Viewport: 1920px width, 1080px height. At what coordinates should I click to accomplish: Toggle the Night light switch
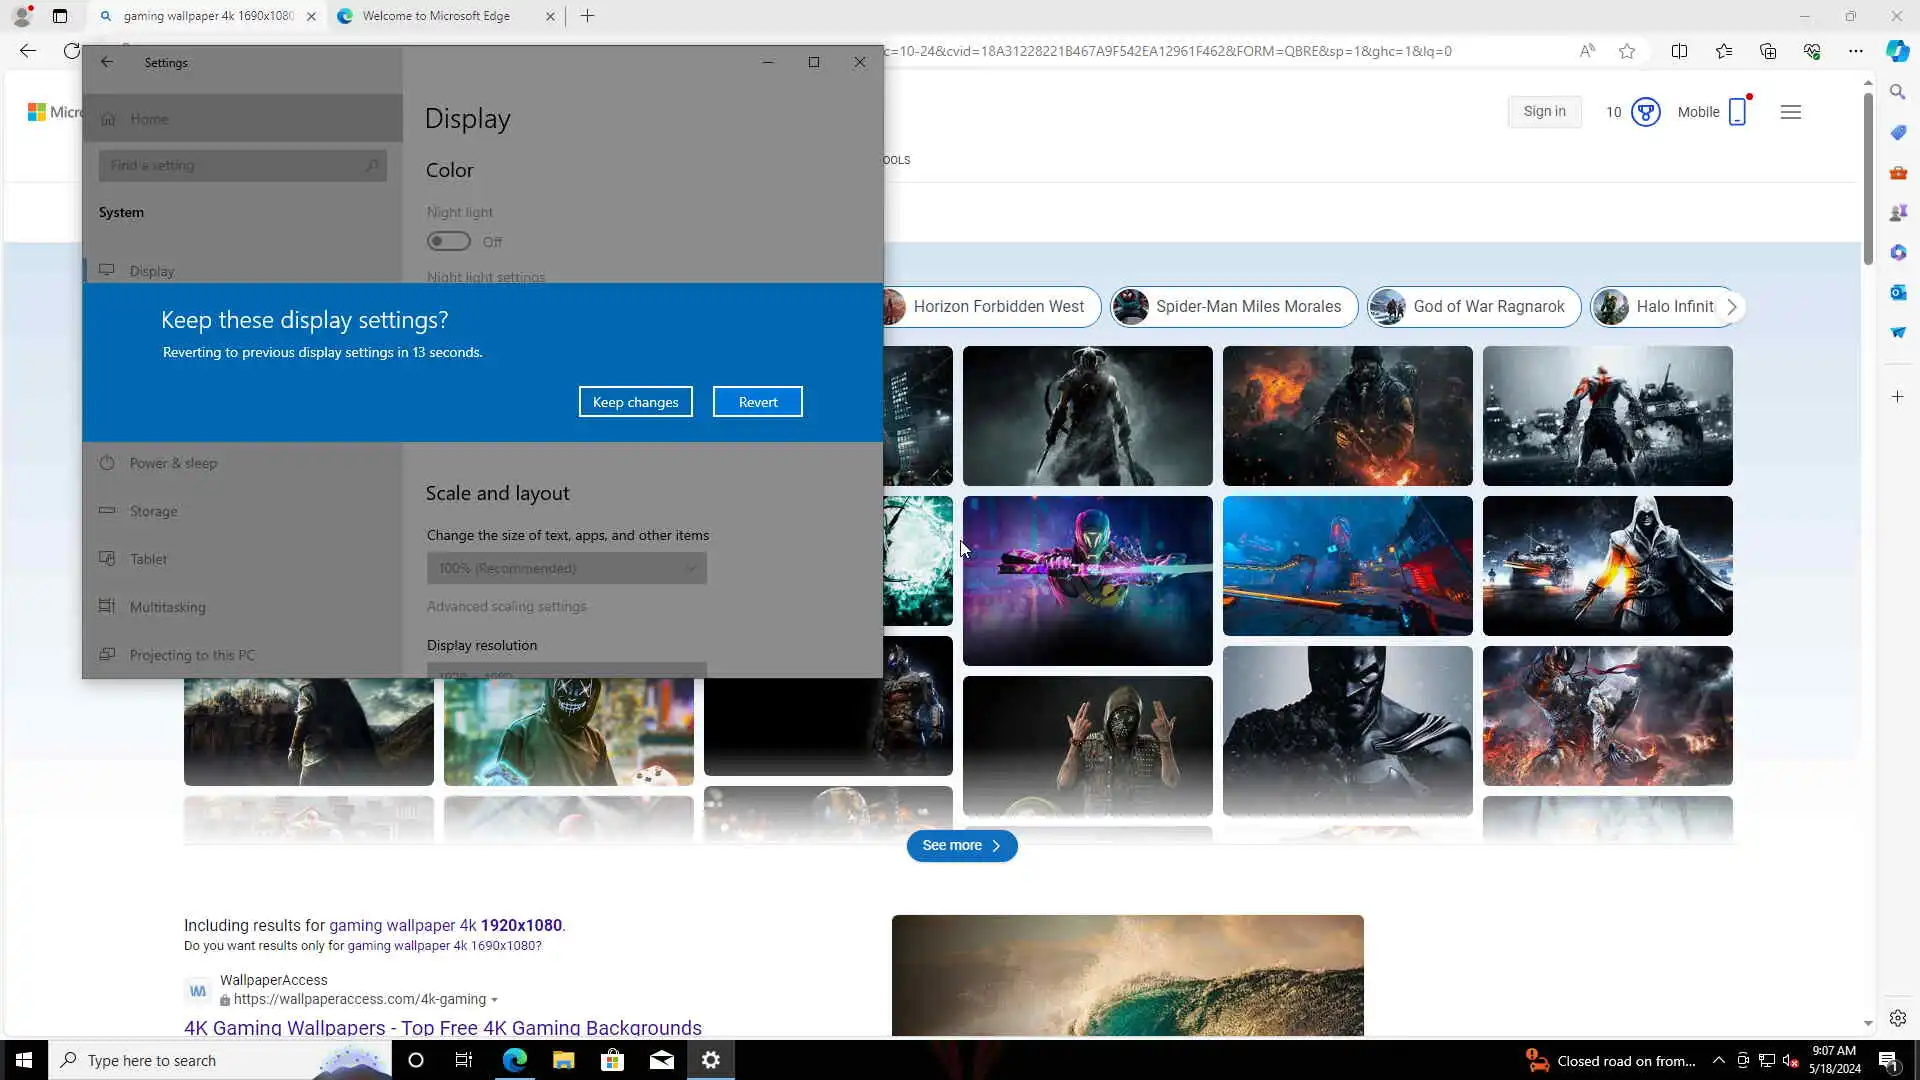pyautogui.click(x=448, y=241)
